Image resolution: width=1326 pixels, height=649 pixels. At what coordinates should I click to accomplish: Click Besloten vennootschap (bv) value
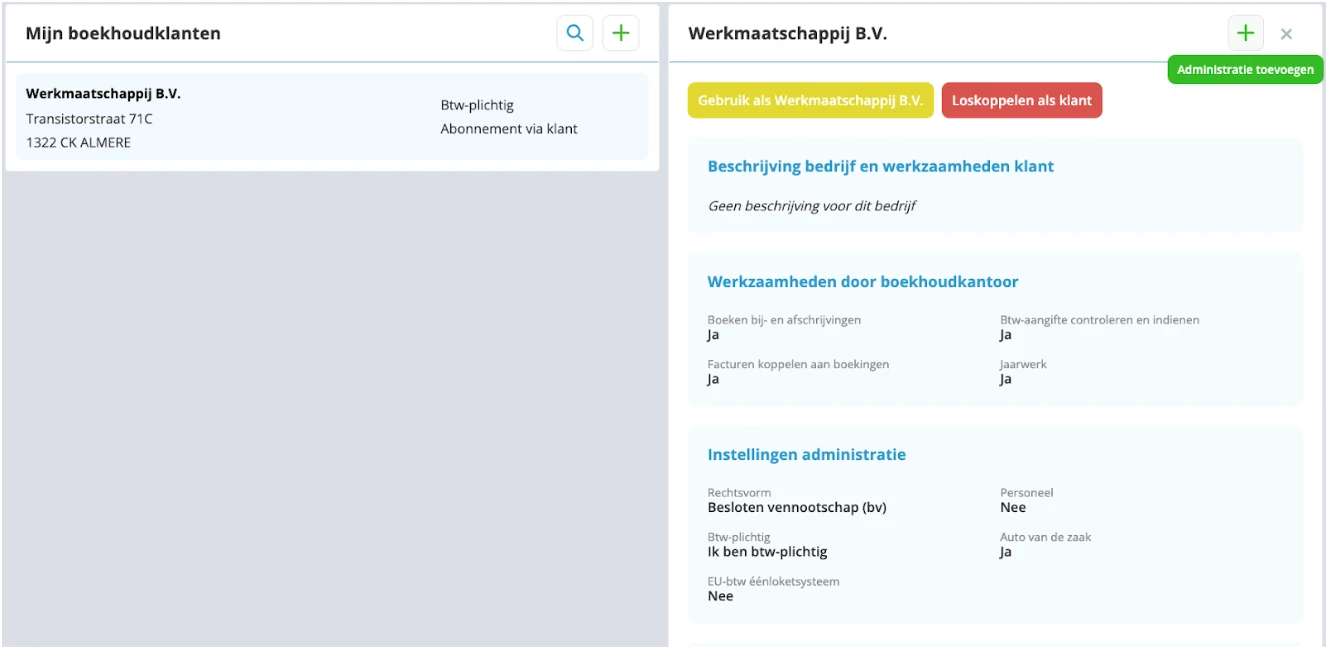click(x=797, y=507)
